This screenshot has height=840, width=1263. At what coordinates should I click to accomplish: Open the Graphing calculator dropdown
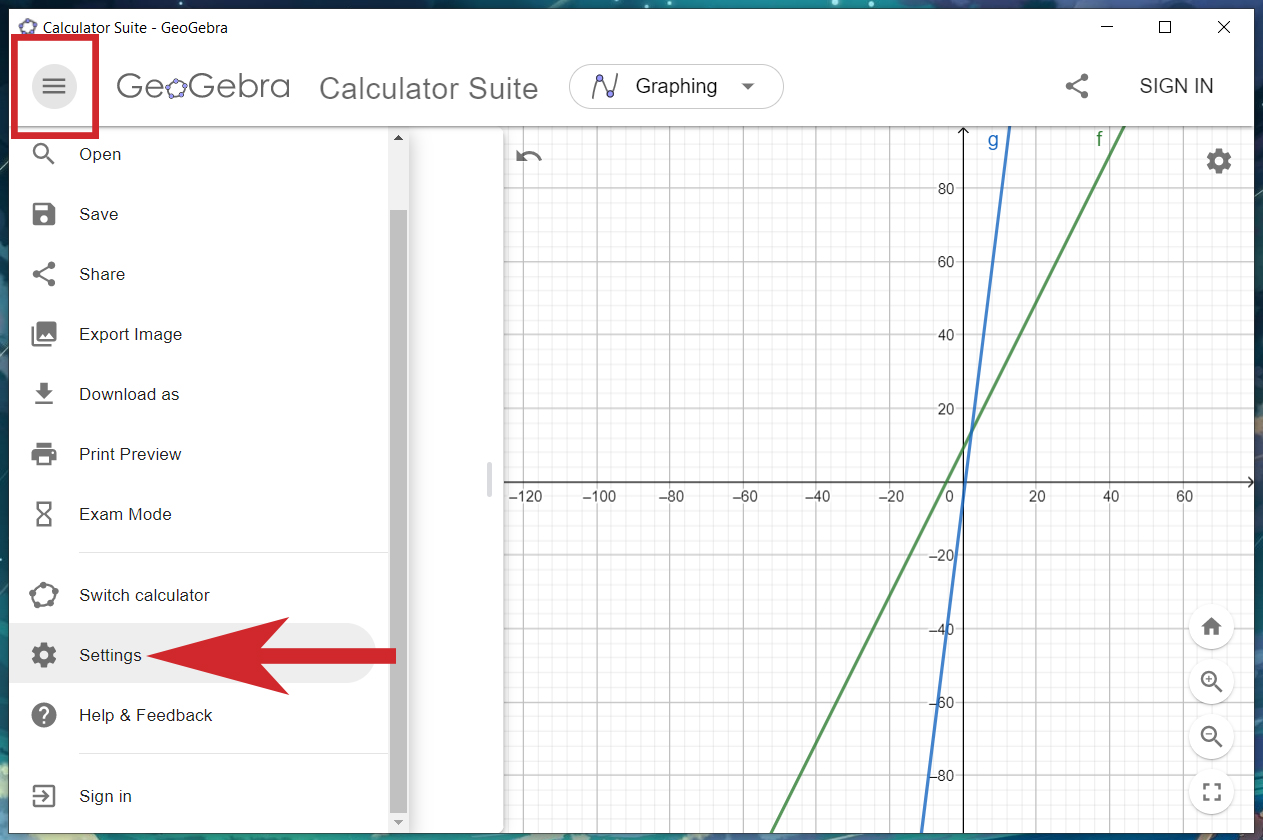pos(676,87)
